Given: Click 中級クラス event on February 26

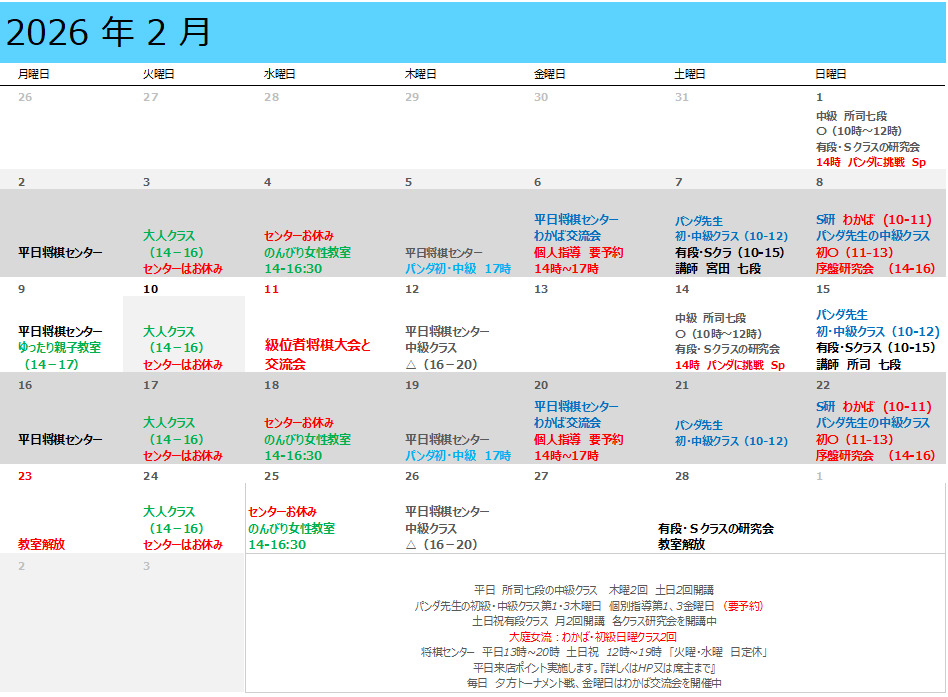Looking at the screenshot, I should pos(431,529).
